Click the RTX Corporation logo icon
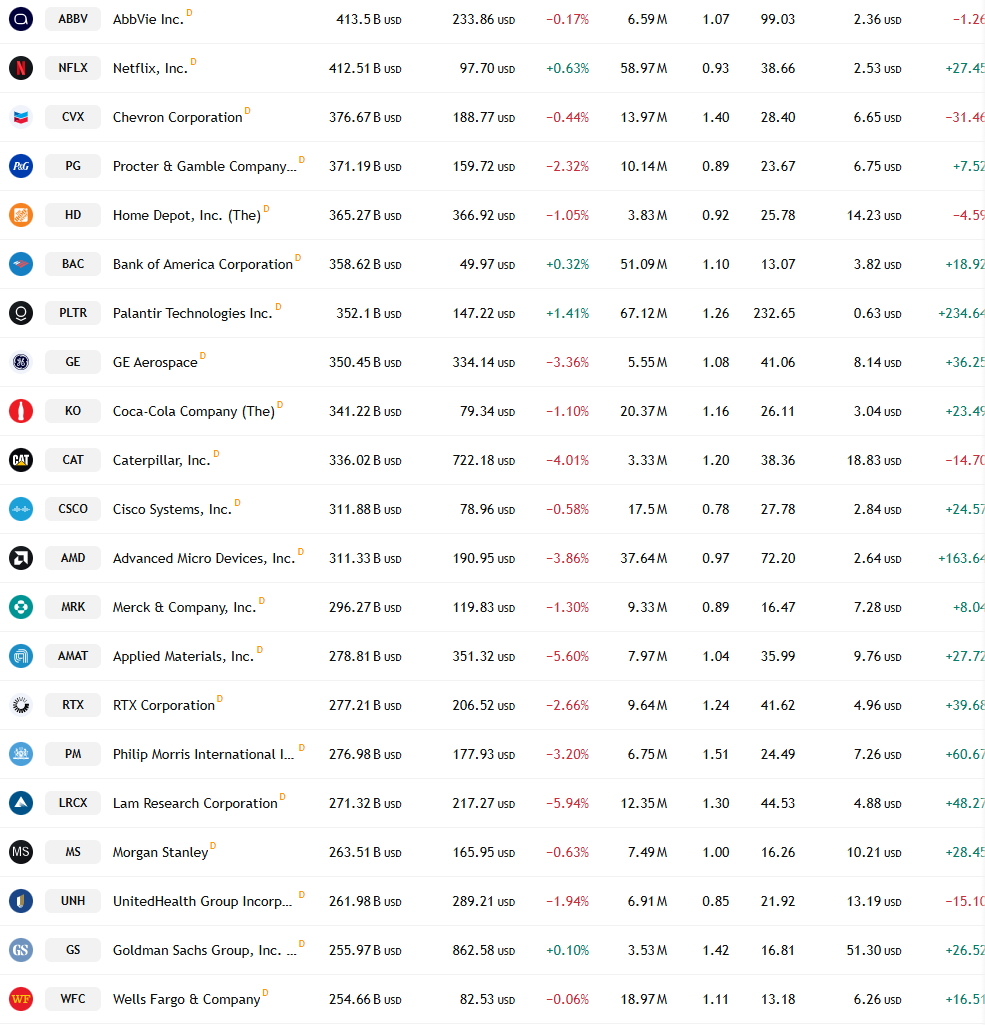The image size is (985, 1025). pos(21,705)
